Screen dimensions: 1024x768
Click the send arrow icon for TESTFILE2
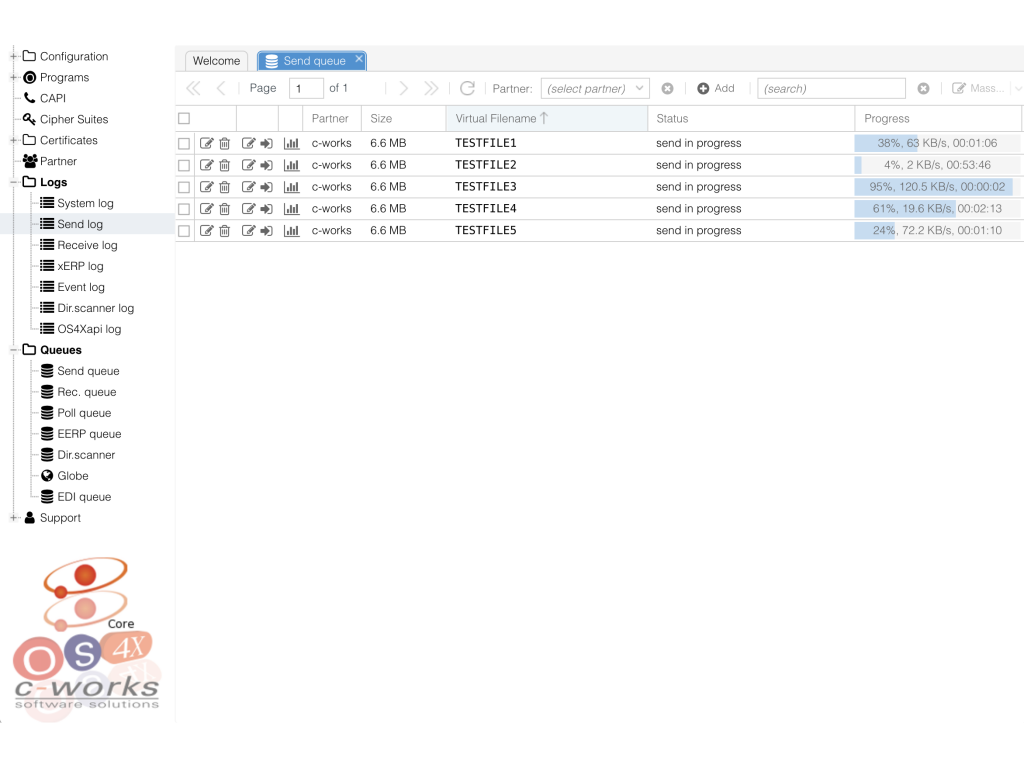267,165
